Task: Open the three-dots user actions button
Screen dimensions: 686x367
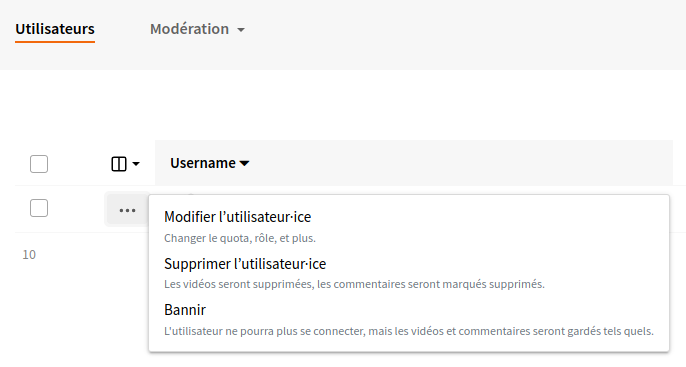Action: (x=127, y=210)
